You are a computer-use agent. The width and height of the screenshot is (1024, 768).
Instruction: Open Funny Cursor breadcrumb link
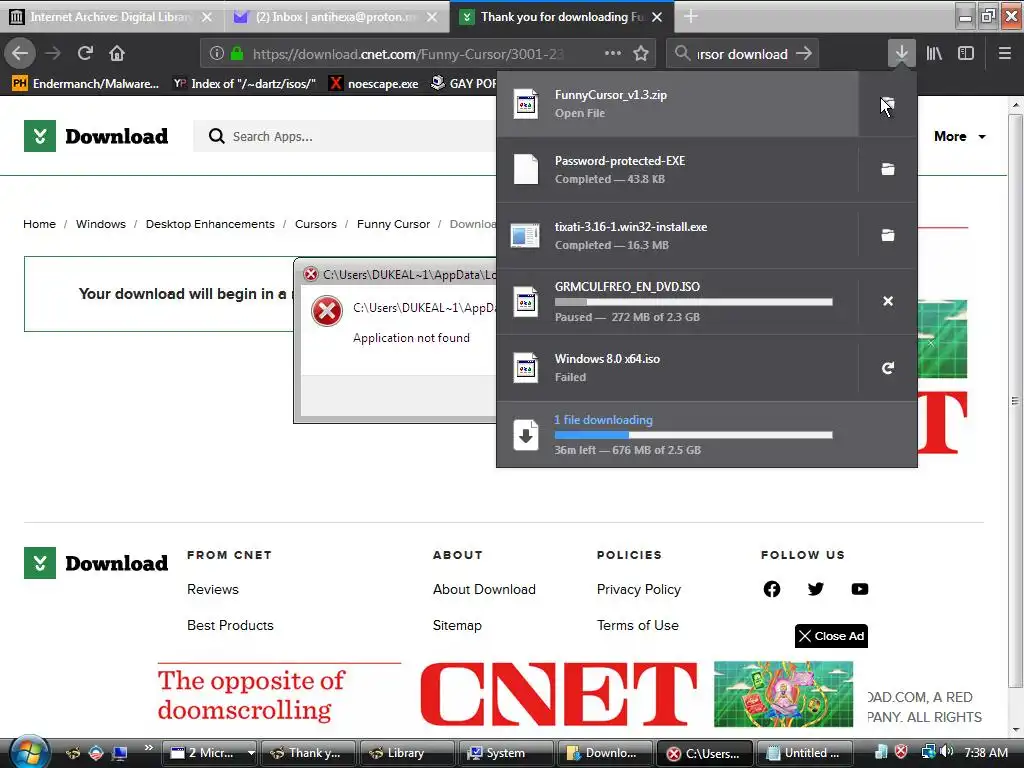tap(393, 224)
